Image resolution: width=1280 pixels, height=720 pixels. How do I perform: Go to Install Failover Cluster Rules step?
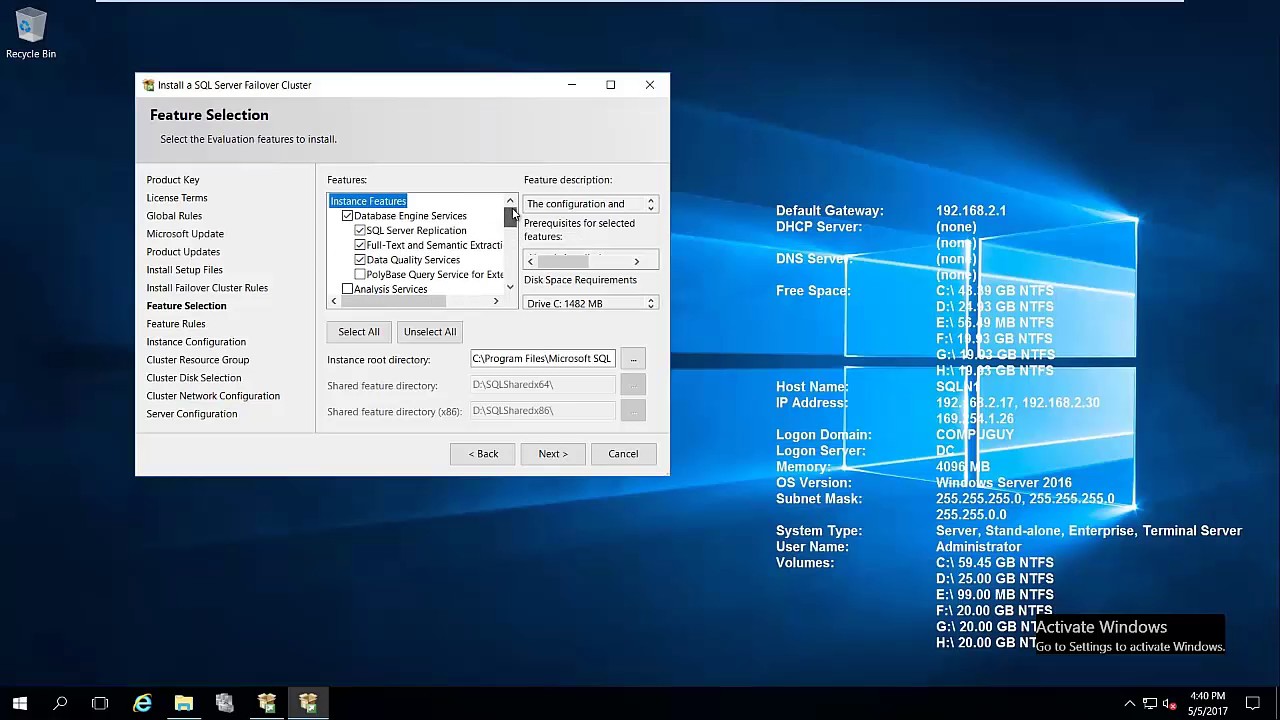[207, 288]
